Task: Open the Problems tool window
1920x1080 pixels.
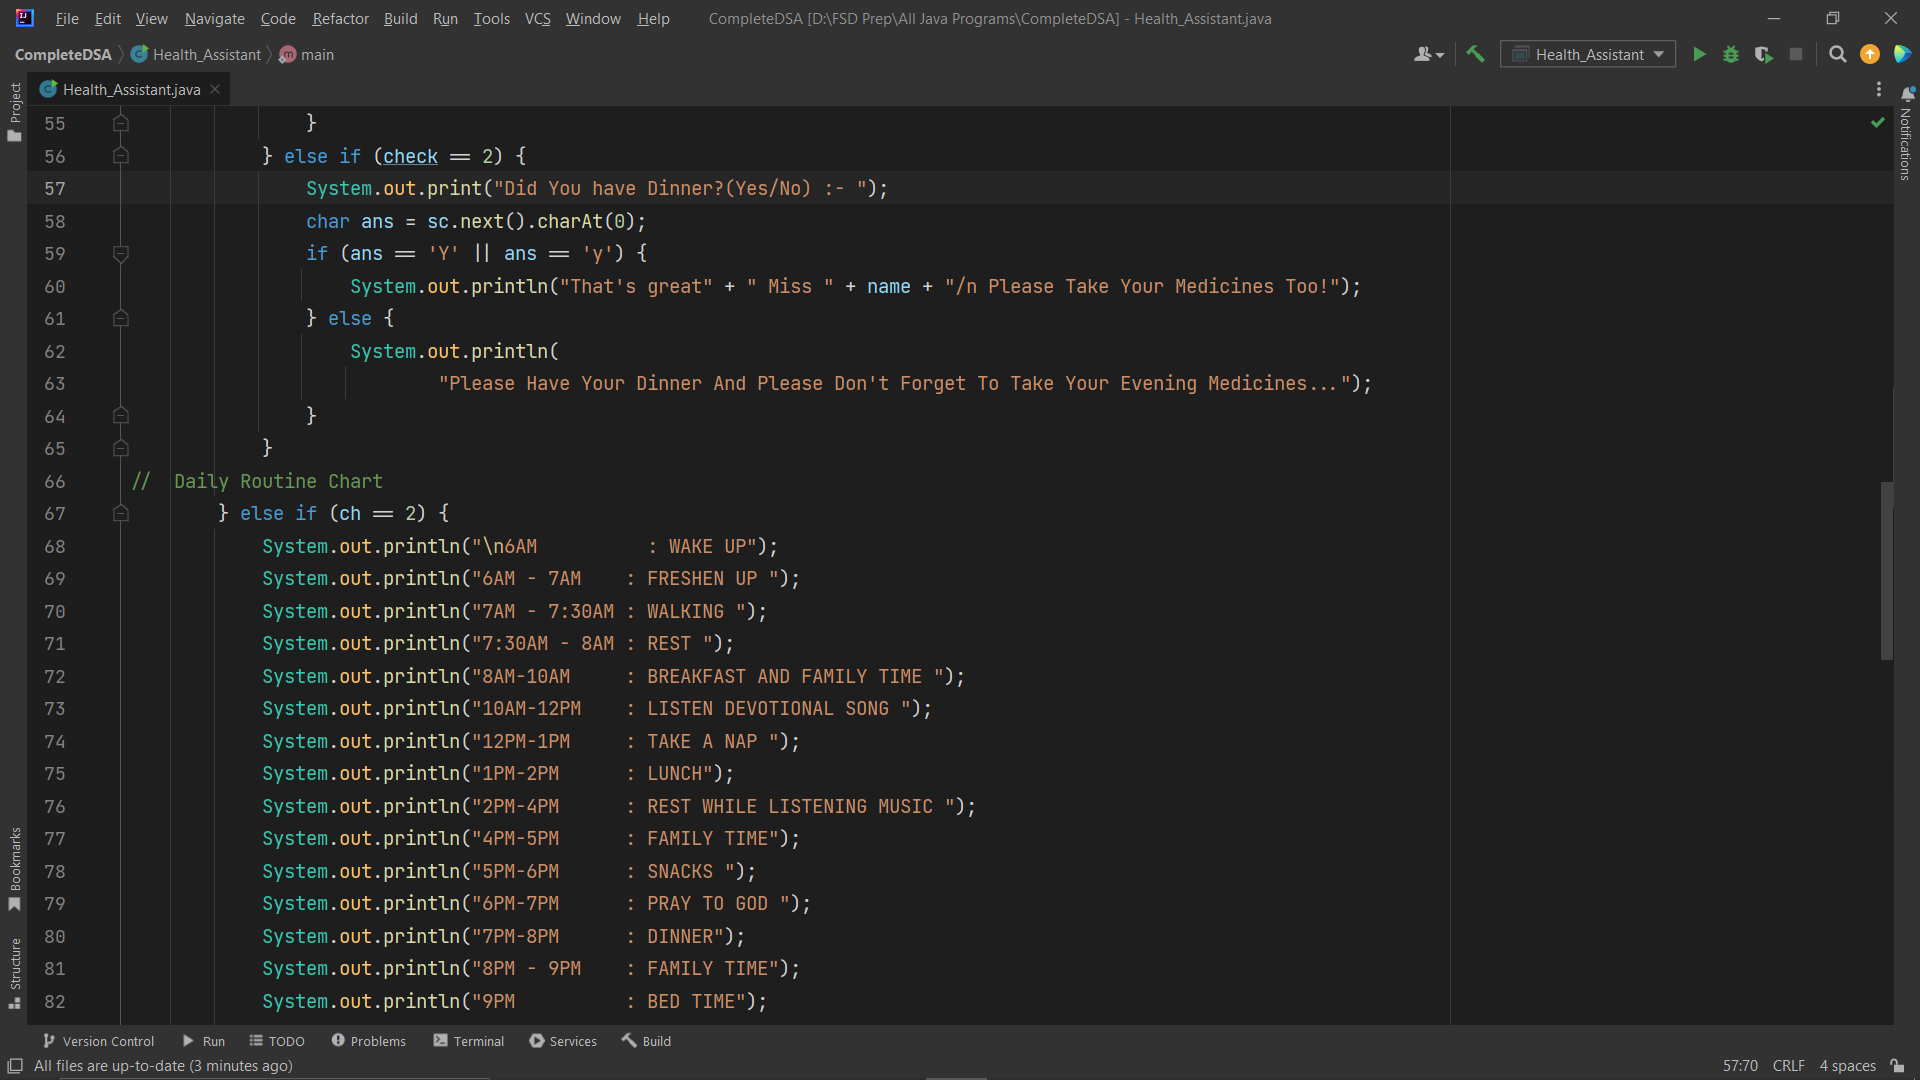Action: [369, 1041]
